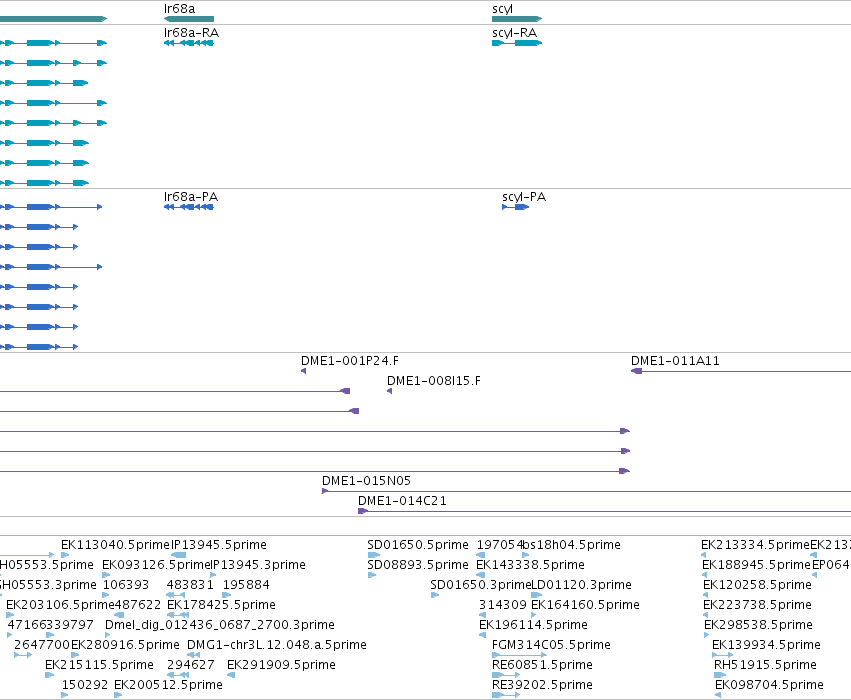
Task: Click the scyl-PA coding sequence glyph
Action: click(x=516, y=207)
